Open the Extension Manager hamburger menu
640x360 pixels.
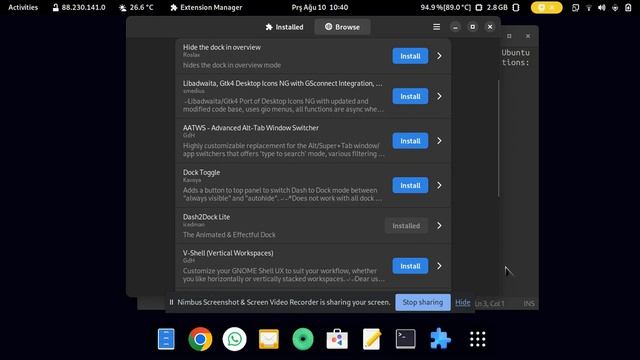click(436, 27)
